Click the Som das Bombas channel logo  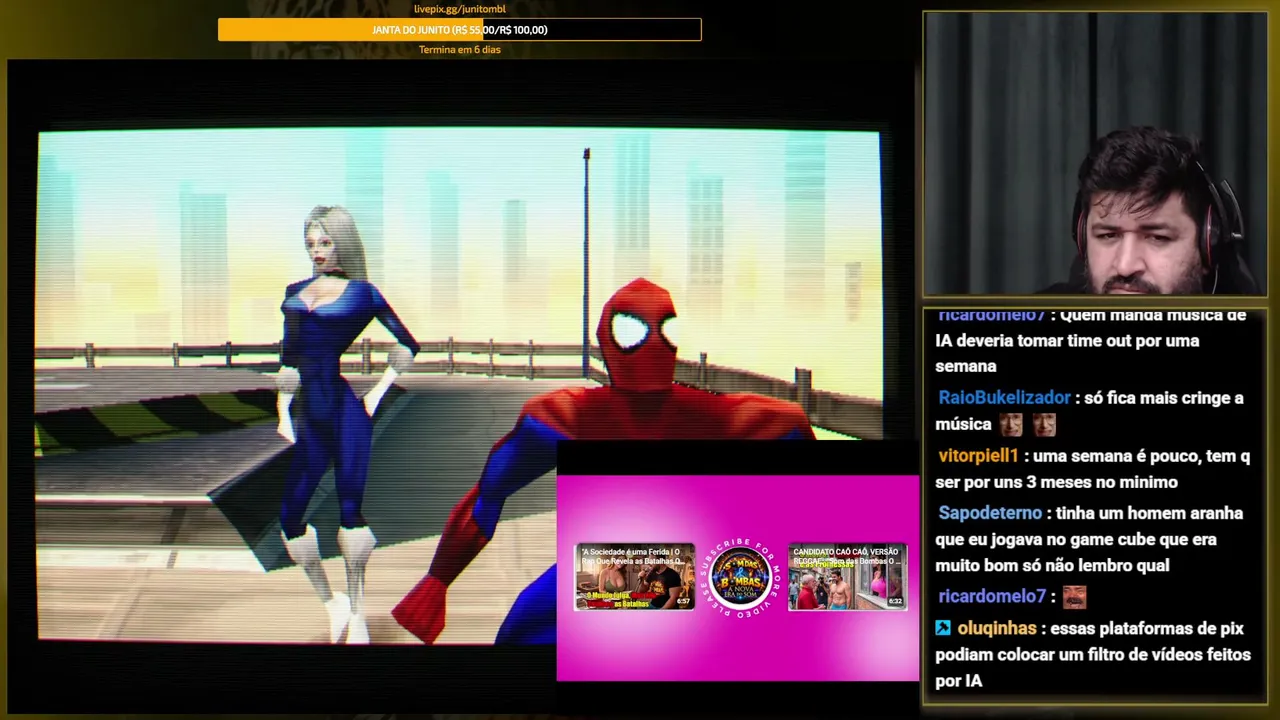[741, 577]
